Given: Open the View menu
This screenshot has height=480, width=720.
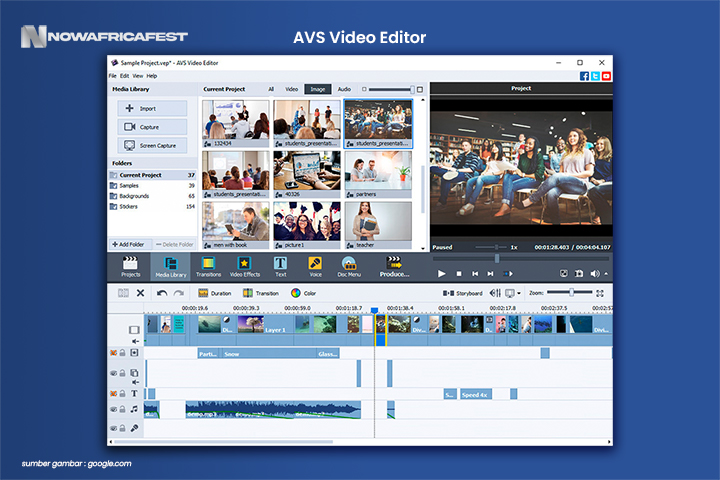Looking at the screenshot, I should tap(138, 76).
